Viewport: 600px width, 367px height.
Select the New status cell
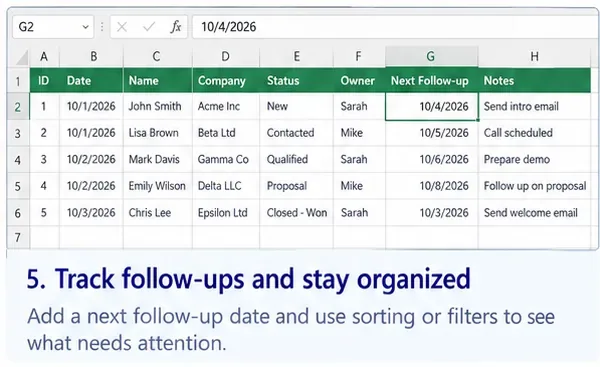coord(297,106)
